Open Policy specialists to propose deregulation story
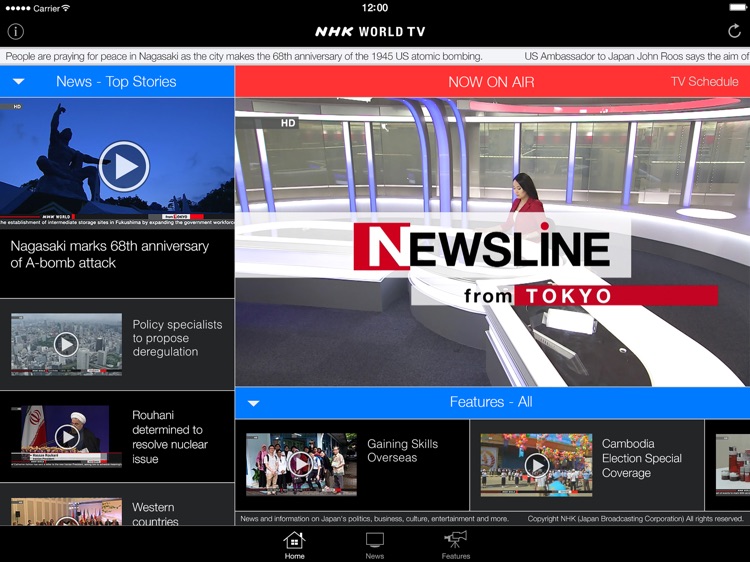This screenshot has height=562, width=750. pos(177,338)
